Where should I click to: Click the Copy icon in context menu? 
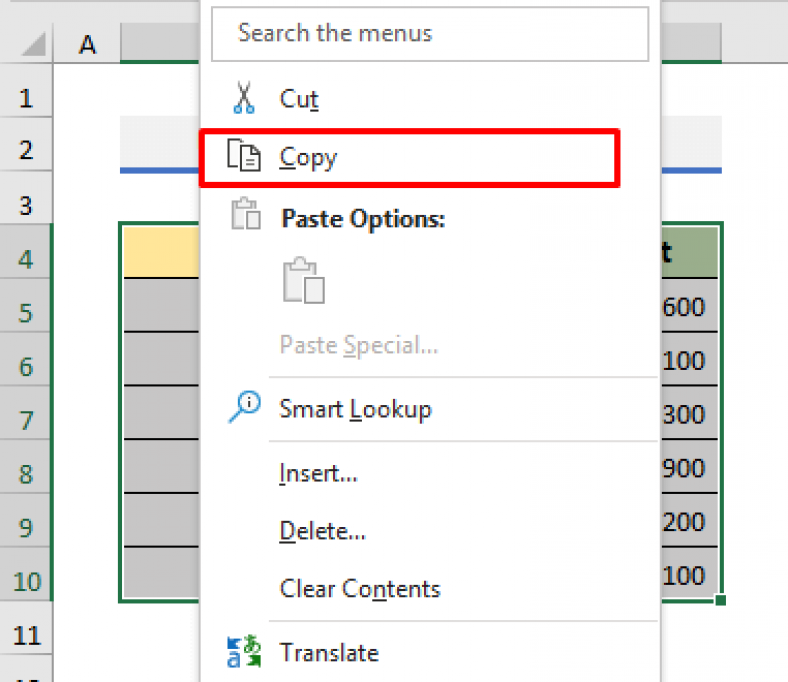244,157
